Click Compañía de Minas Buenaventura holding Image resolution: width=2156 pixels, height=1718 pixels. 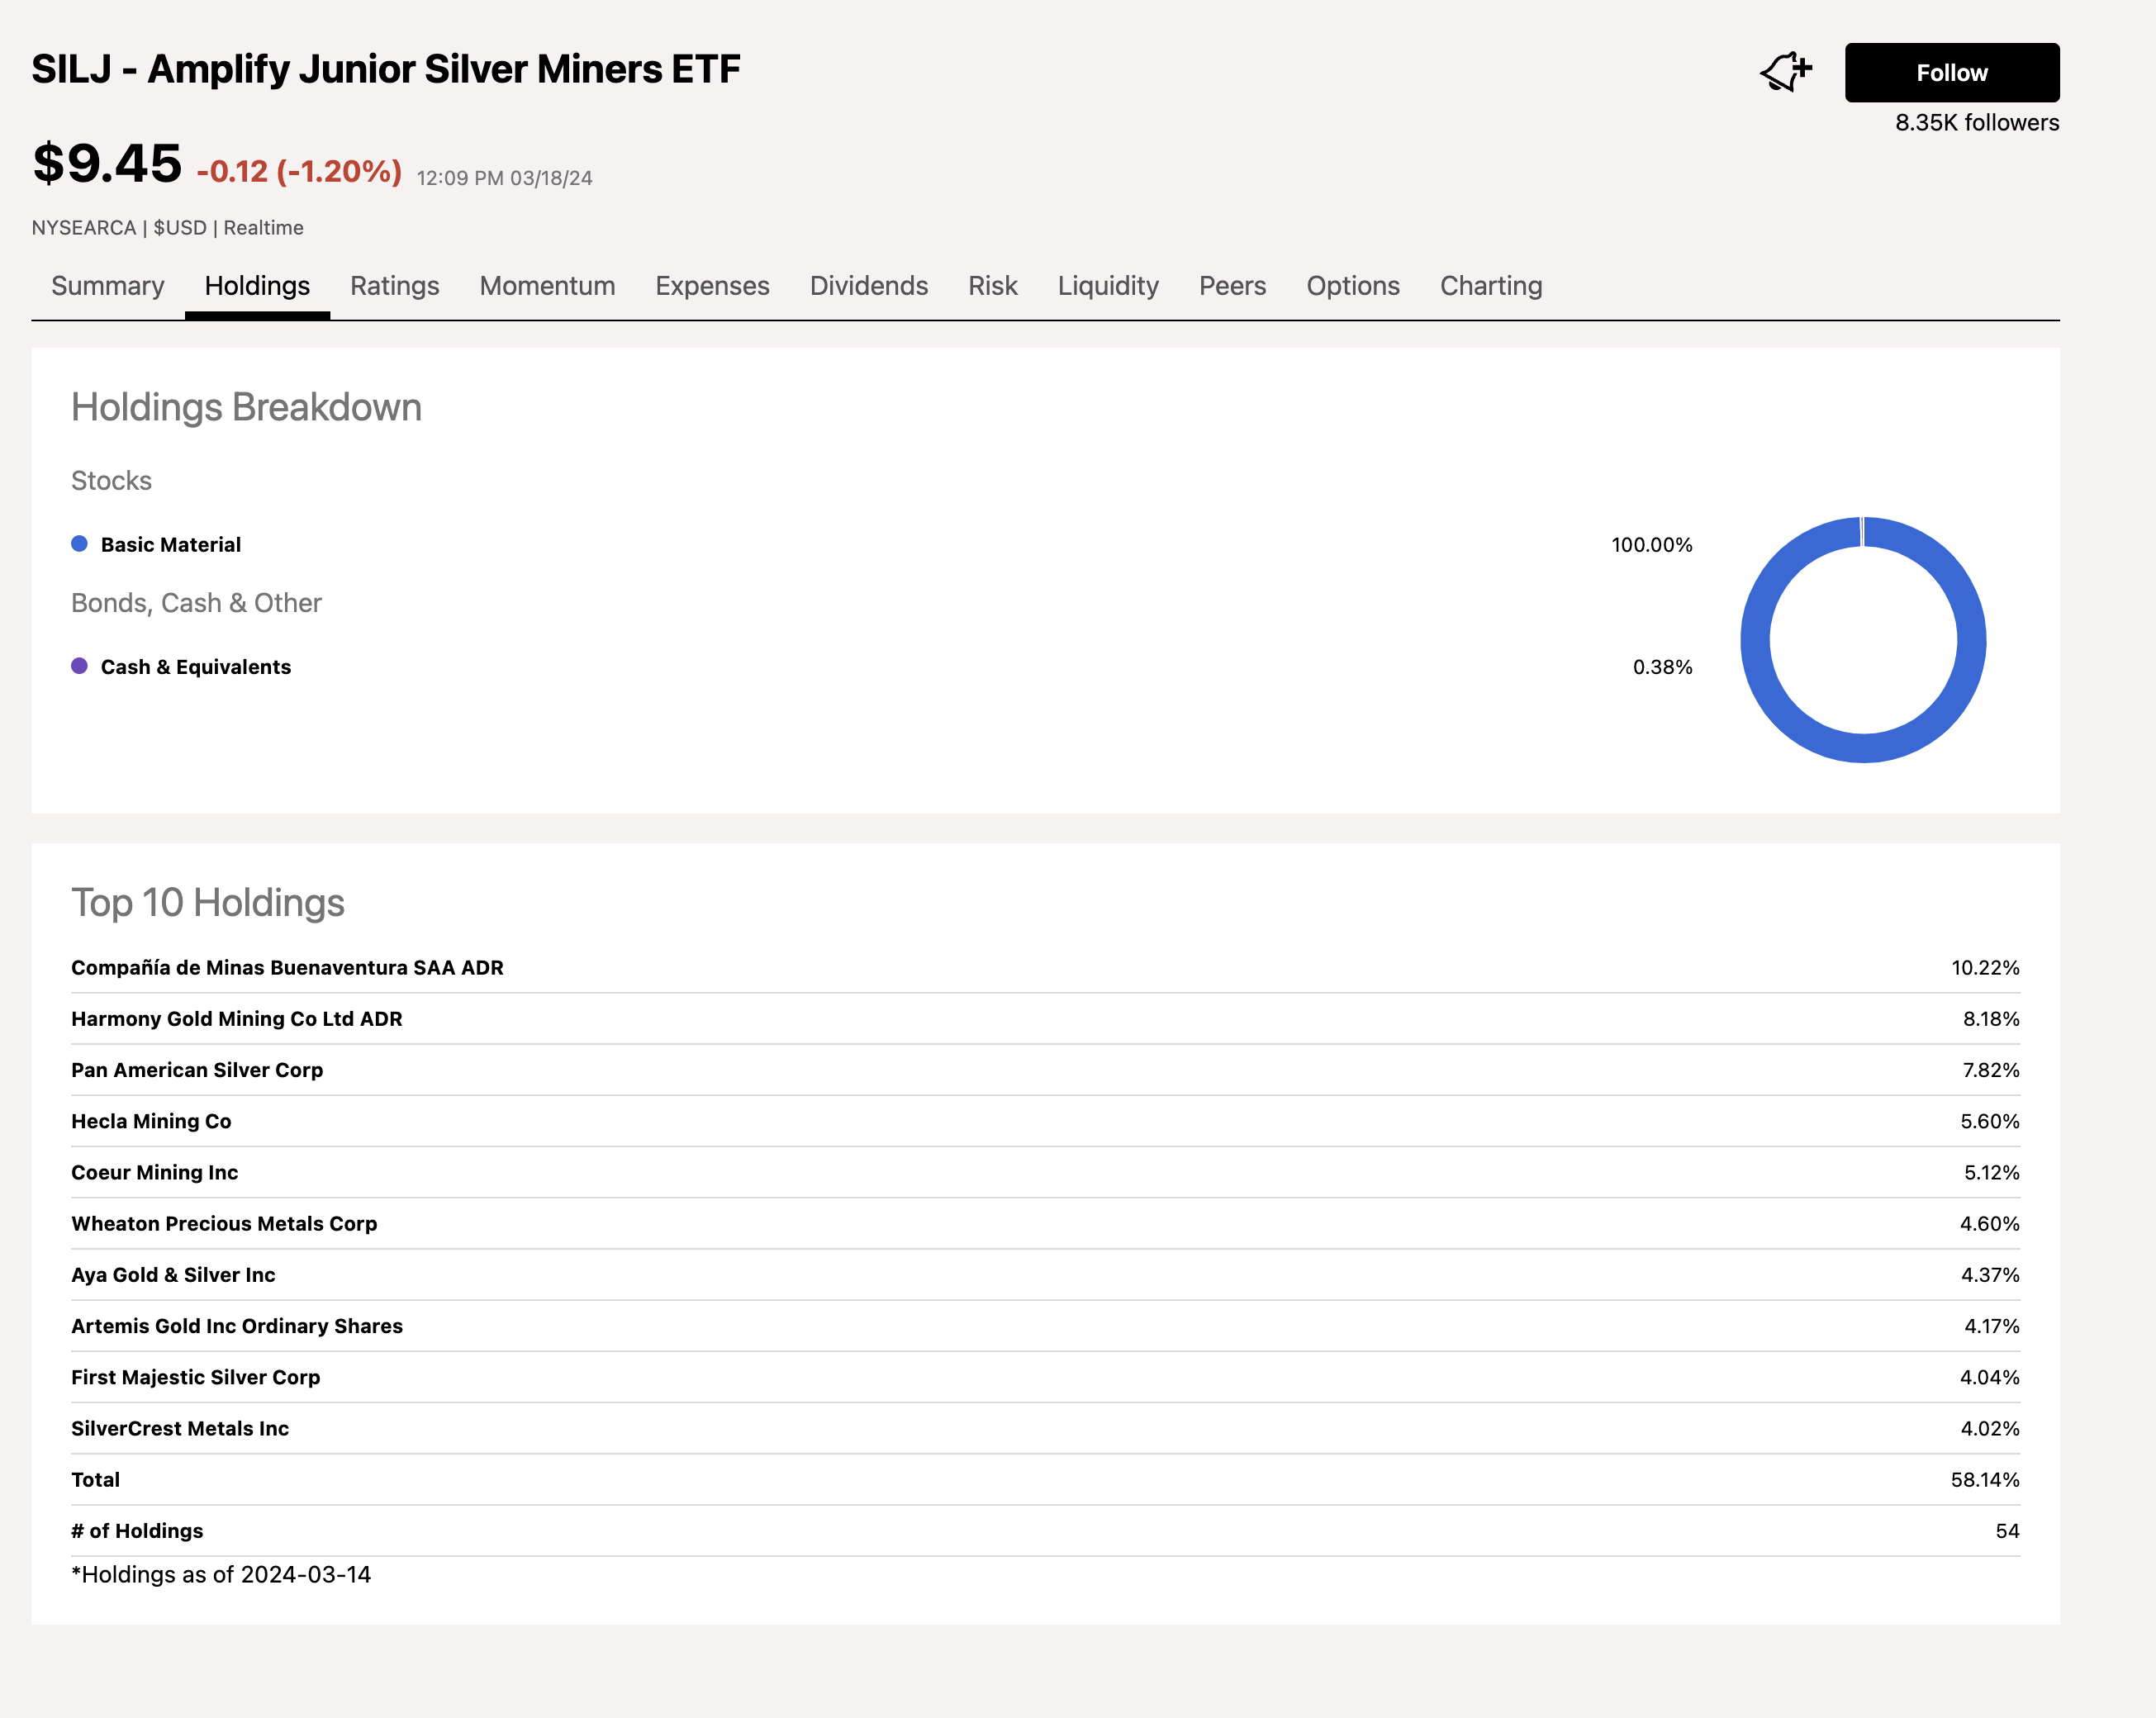tap(287, 967)
